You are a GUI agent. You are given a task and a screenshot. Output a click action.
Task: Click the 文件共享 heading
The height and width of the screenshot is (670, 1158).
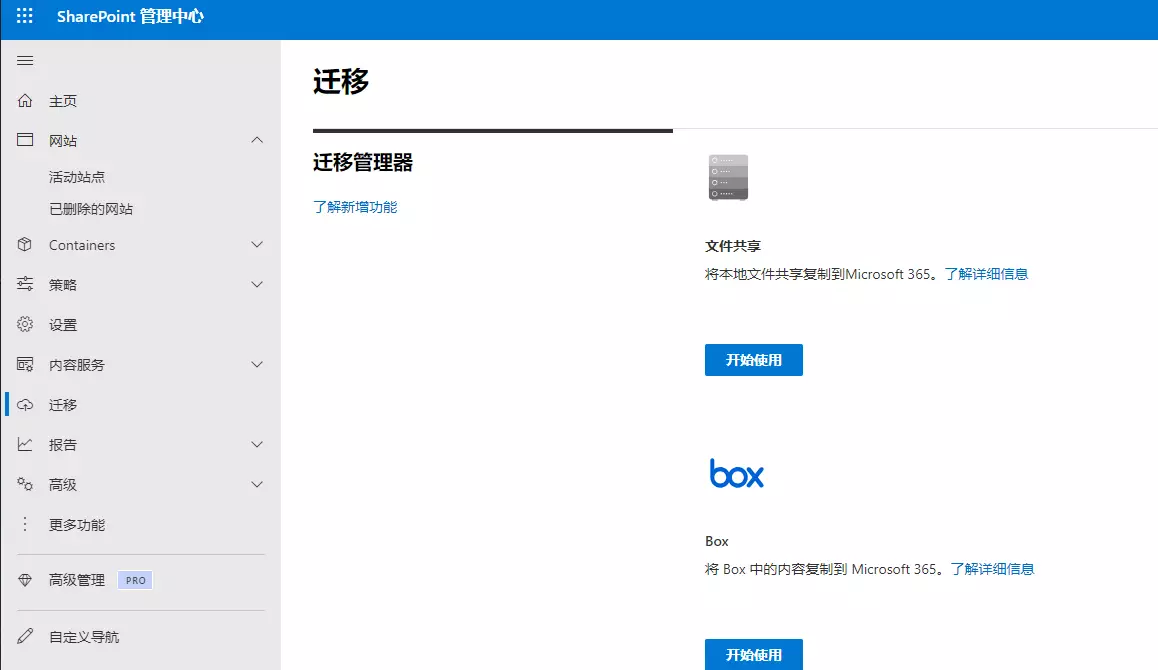click(733, 246)
